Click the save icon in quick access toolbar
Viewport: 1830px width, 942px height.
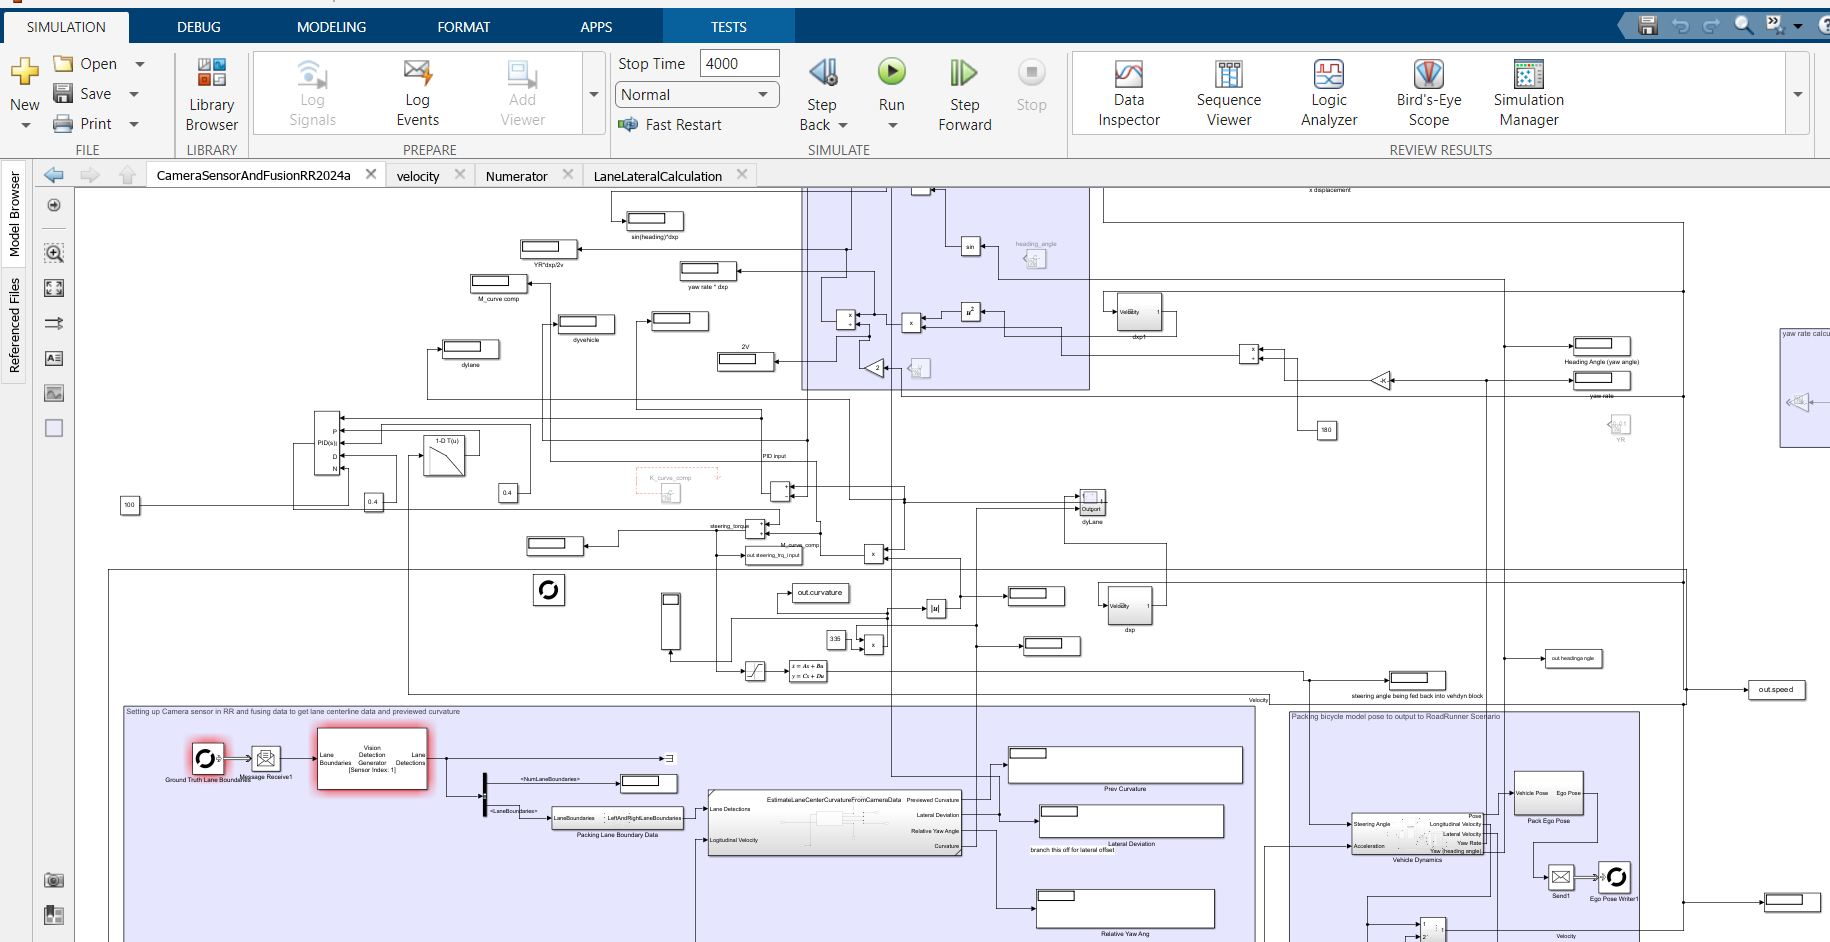click(x=1648, y=26)
